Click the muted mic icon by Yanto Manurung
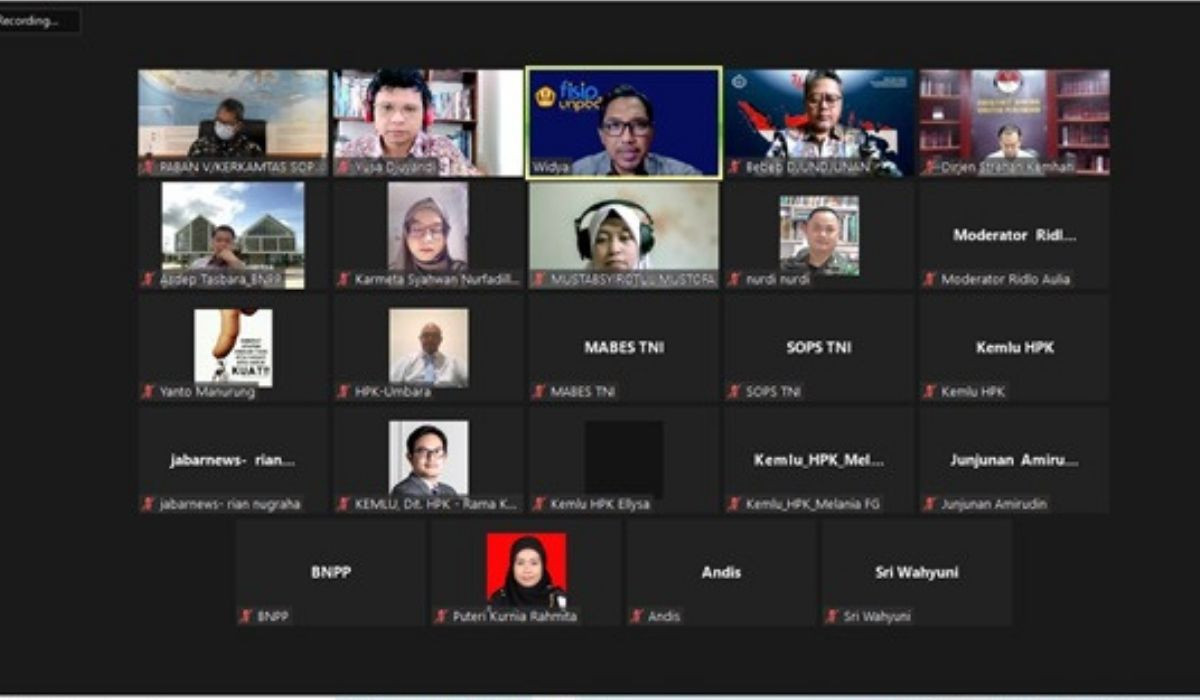This screenshot has width=1200, height=700. point(149,392)
